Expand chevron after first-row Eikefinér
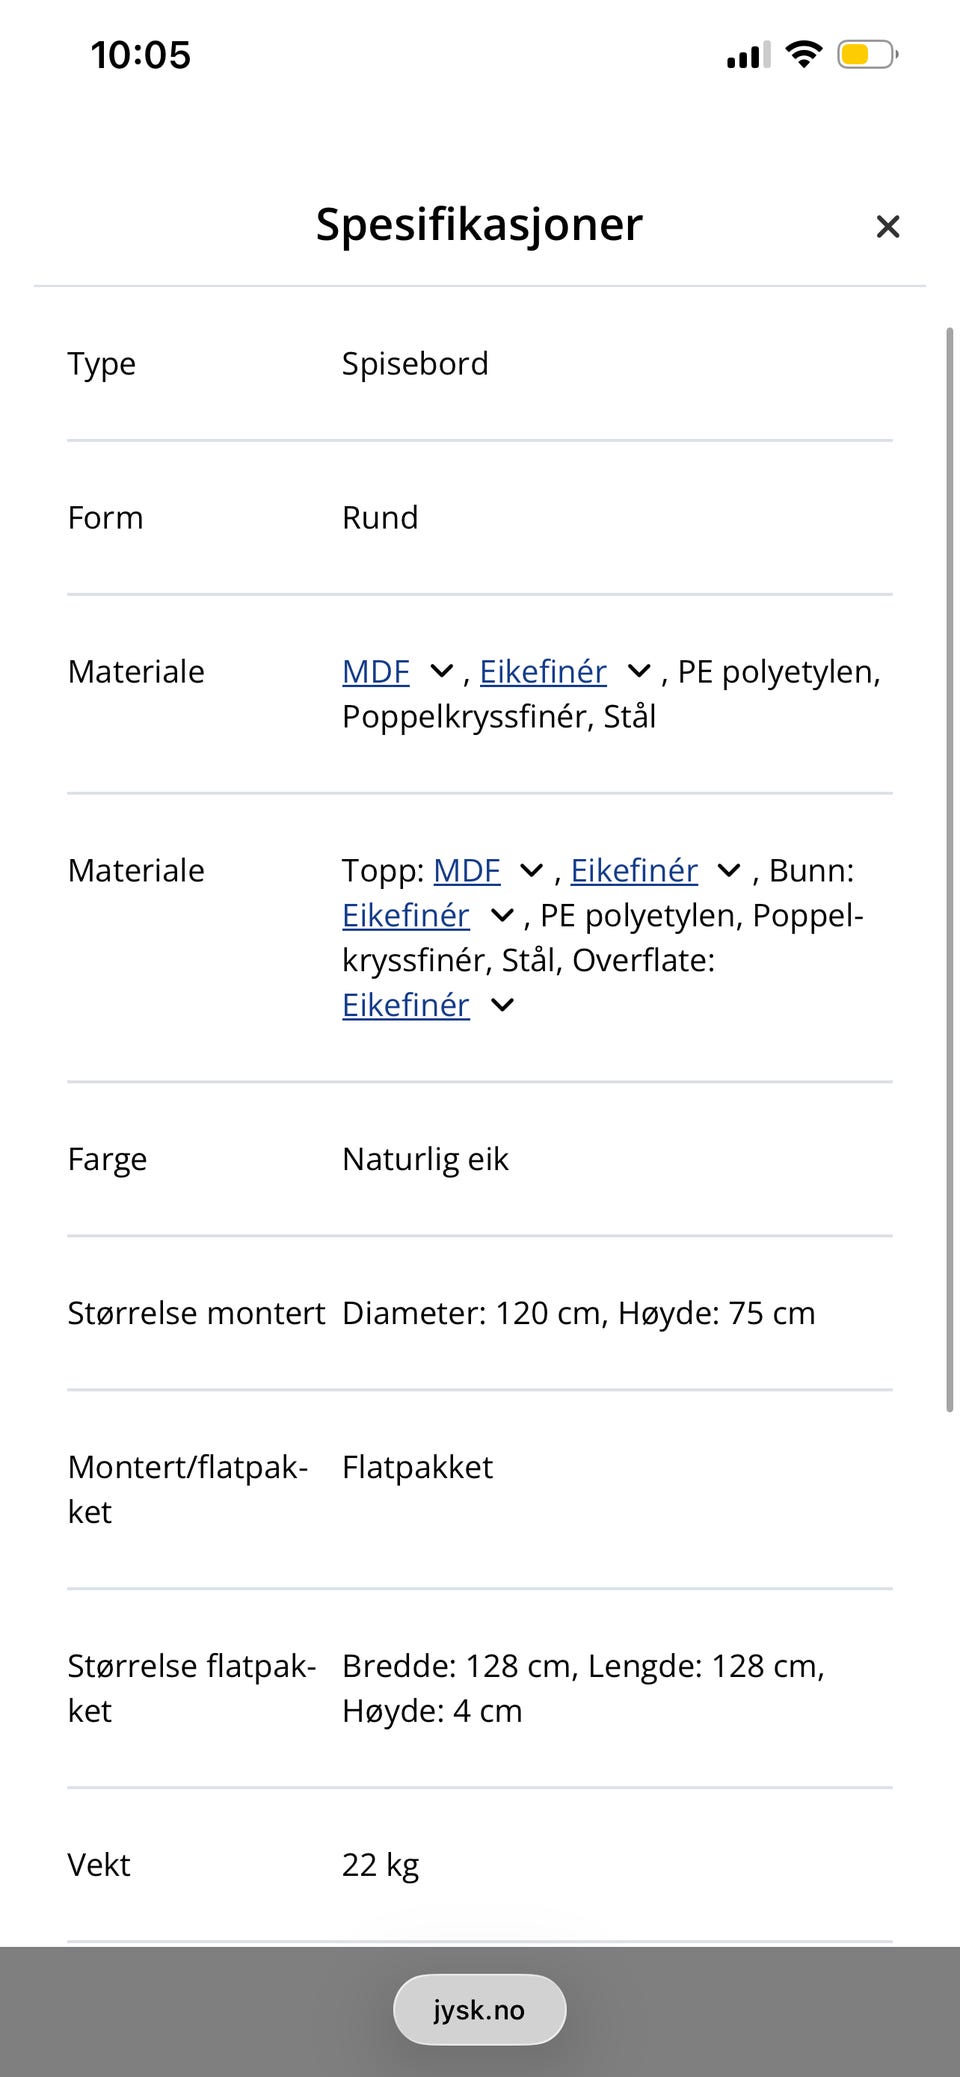 coord(639,672)
